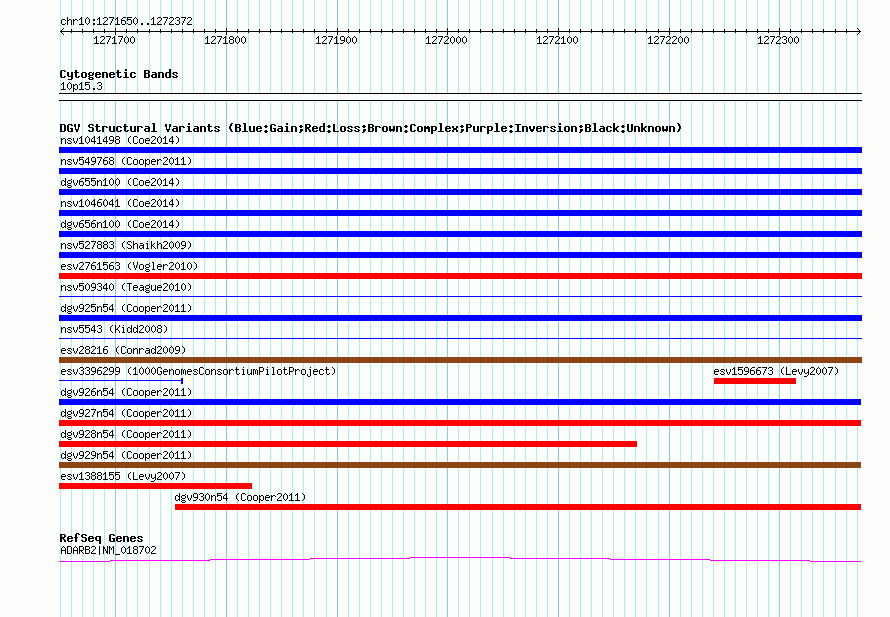Open the esv1596673 (Levy2007) label
The width and height of the screenshot is (890, 617).
(776, 371)
